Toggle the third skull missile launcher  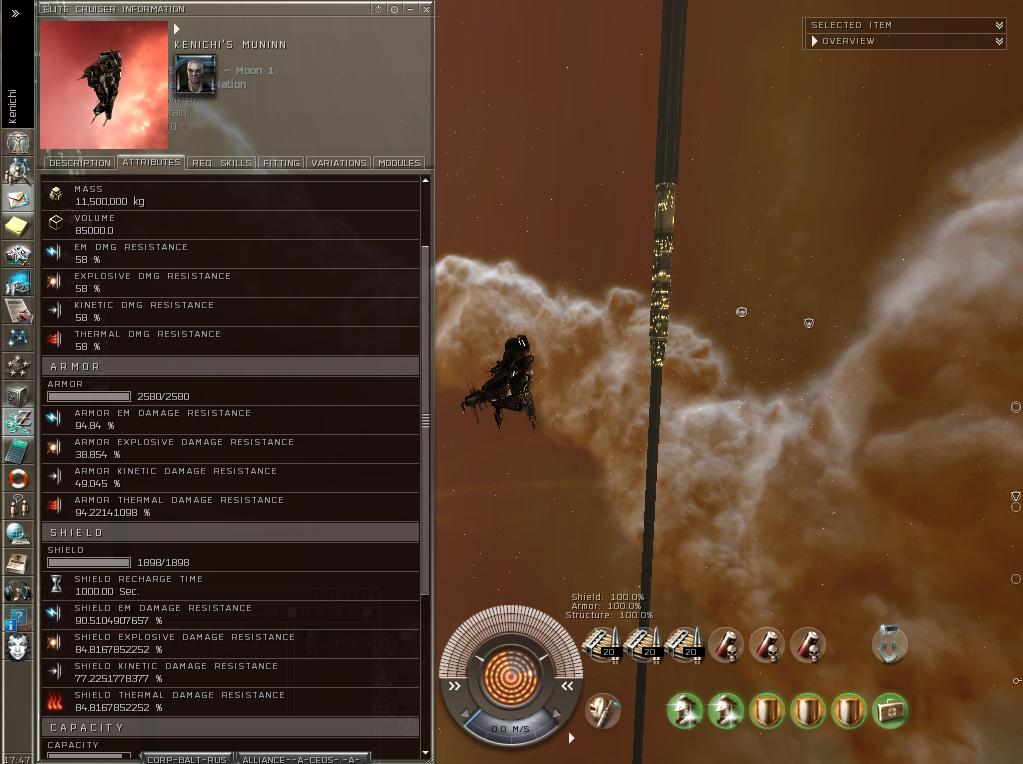pos(808,644)
